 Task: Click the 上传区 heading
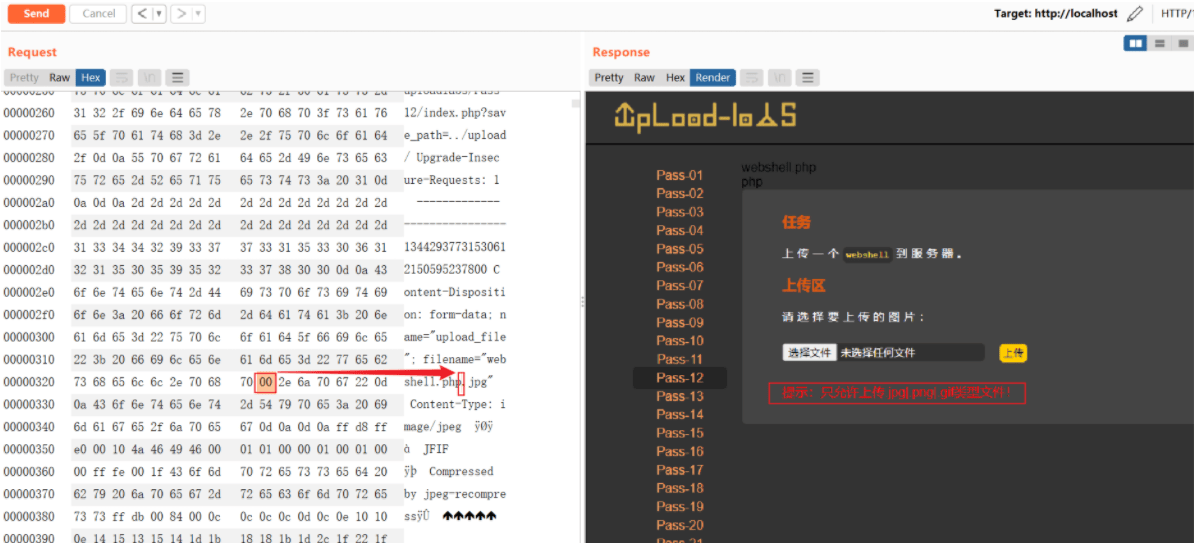pyautogui.click(x=803, y=286)
